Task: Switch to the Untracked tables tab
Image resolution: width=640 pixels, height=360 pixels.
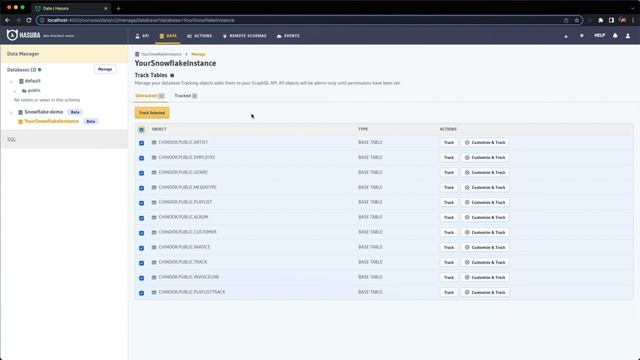Action: point(150,96)
